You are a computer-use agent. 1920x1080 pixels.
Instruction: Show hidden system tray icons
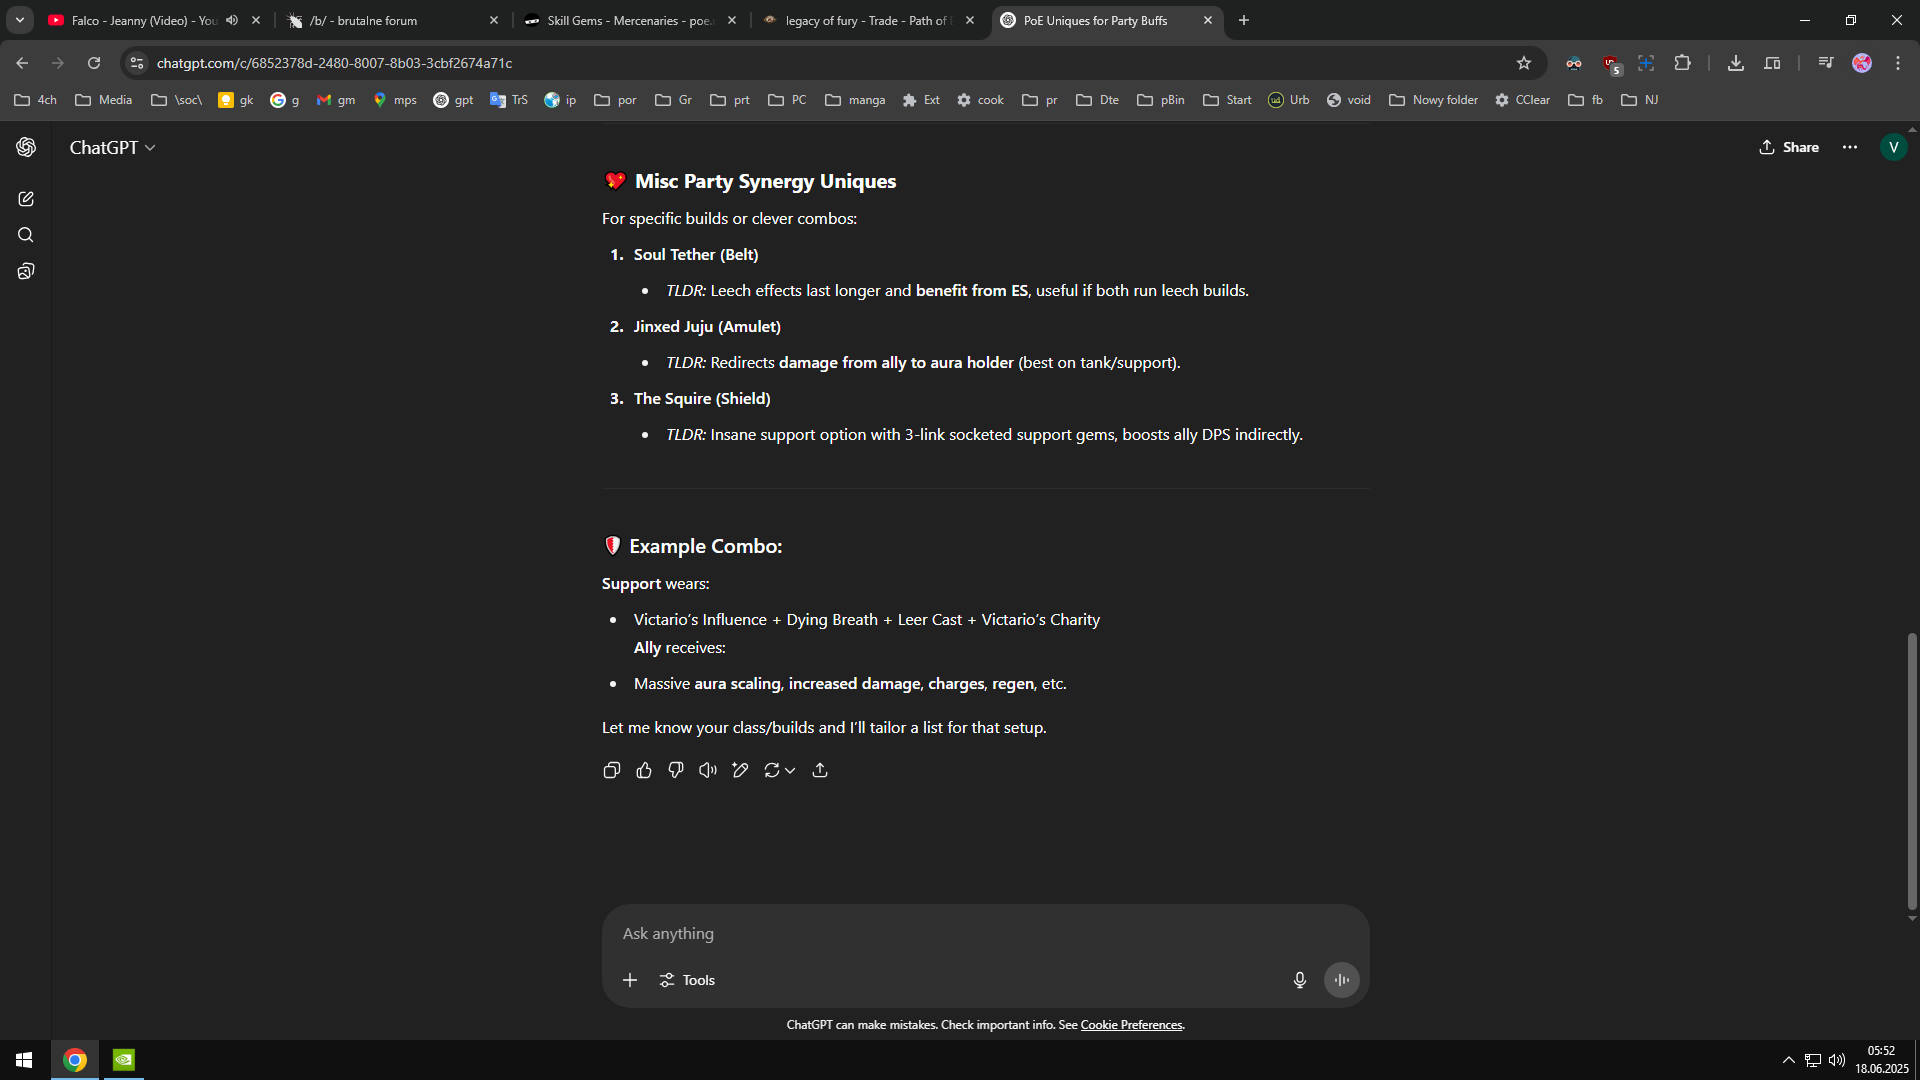coord(1788,1060)
